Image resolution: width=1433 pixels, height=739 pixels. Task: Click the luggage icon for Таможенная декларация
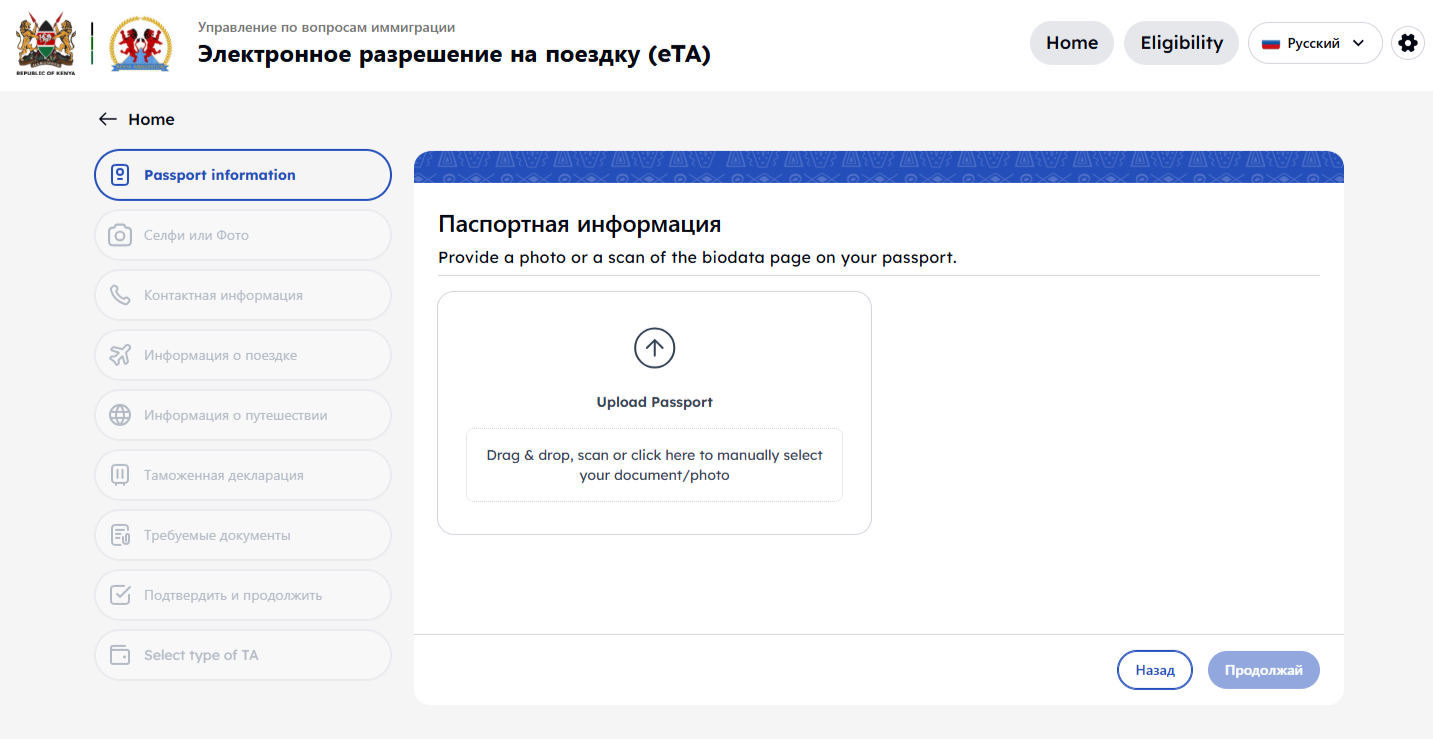[120, 475]
